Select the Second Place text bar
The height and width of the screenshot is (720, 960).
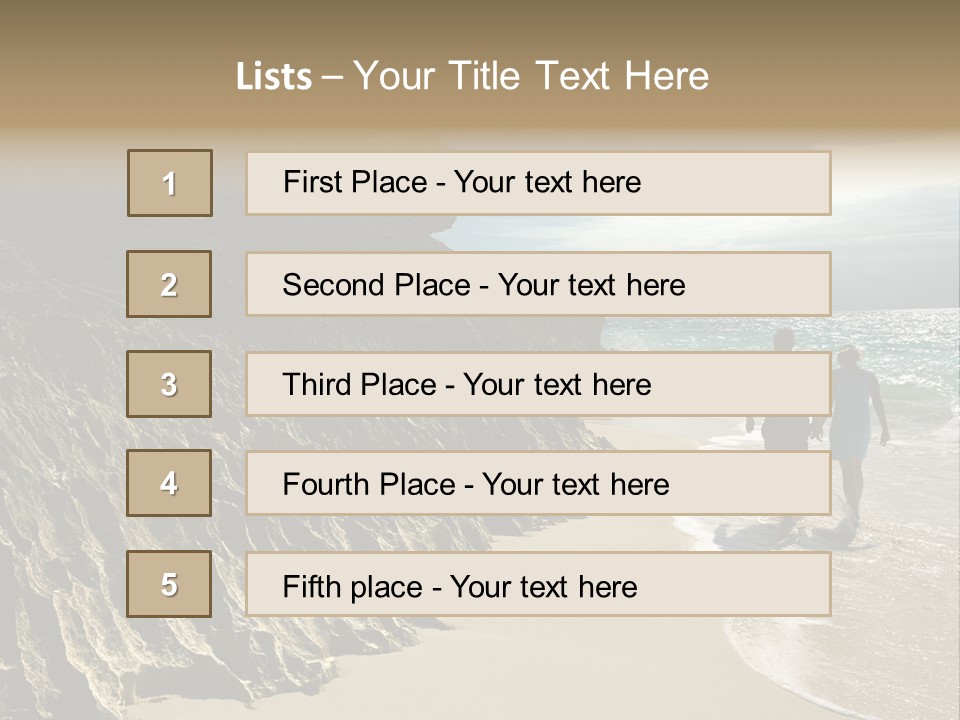coord(538,284)
